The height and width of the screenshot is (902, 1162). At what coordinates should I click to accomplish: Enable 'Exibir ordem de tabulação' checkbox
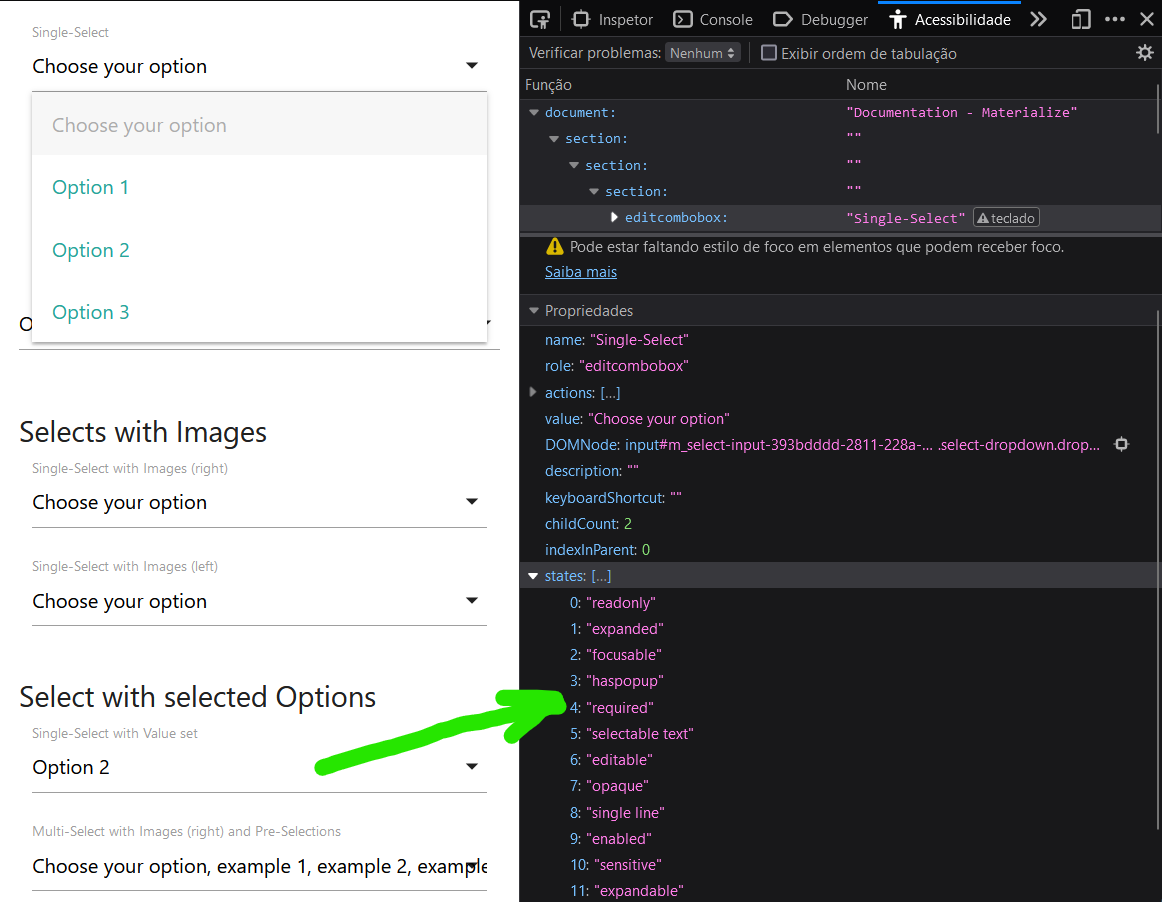pos(769,53)
